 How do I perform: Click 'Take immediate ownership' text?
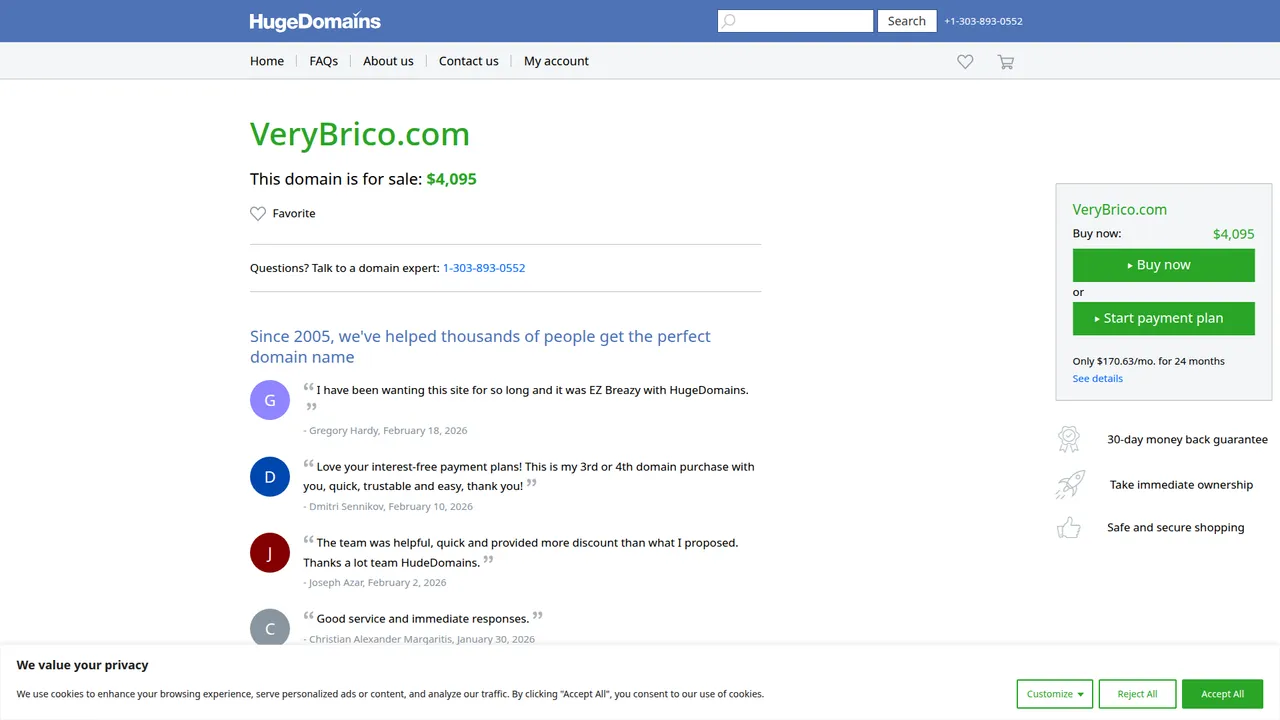1181,484
